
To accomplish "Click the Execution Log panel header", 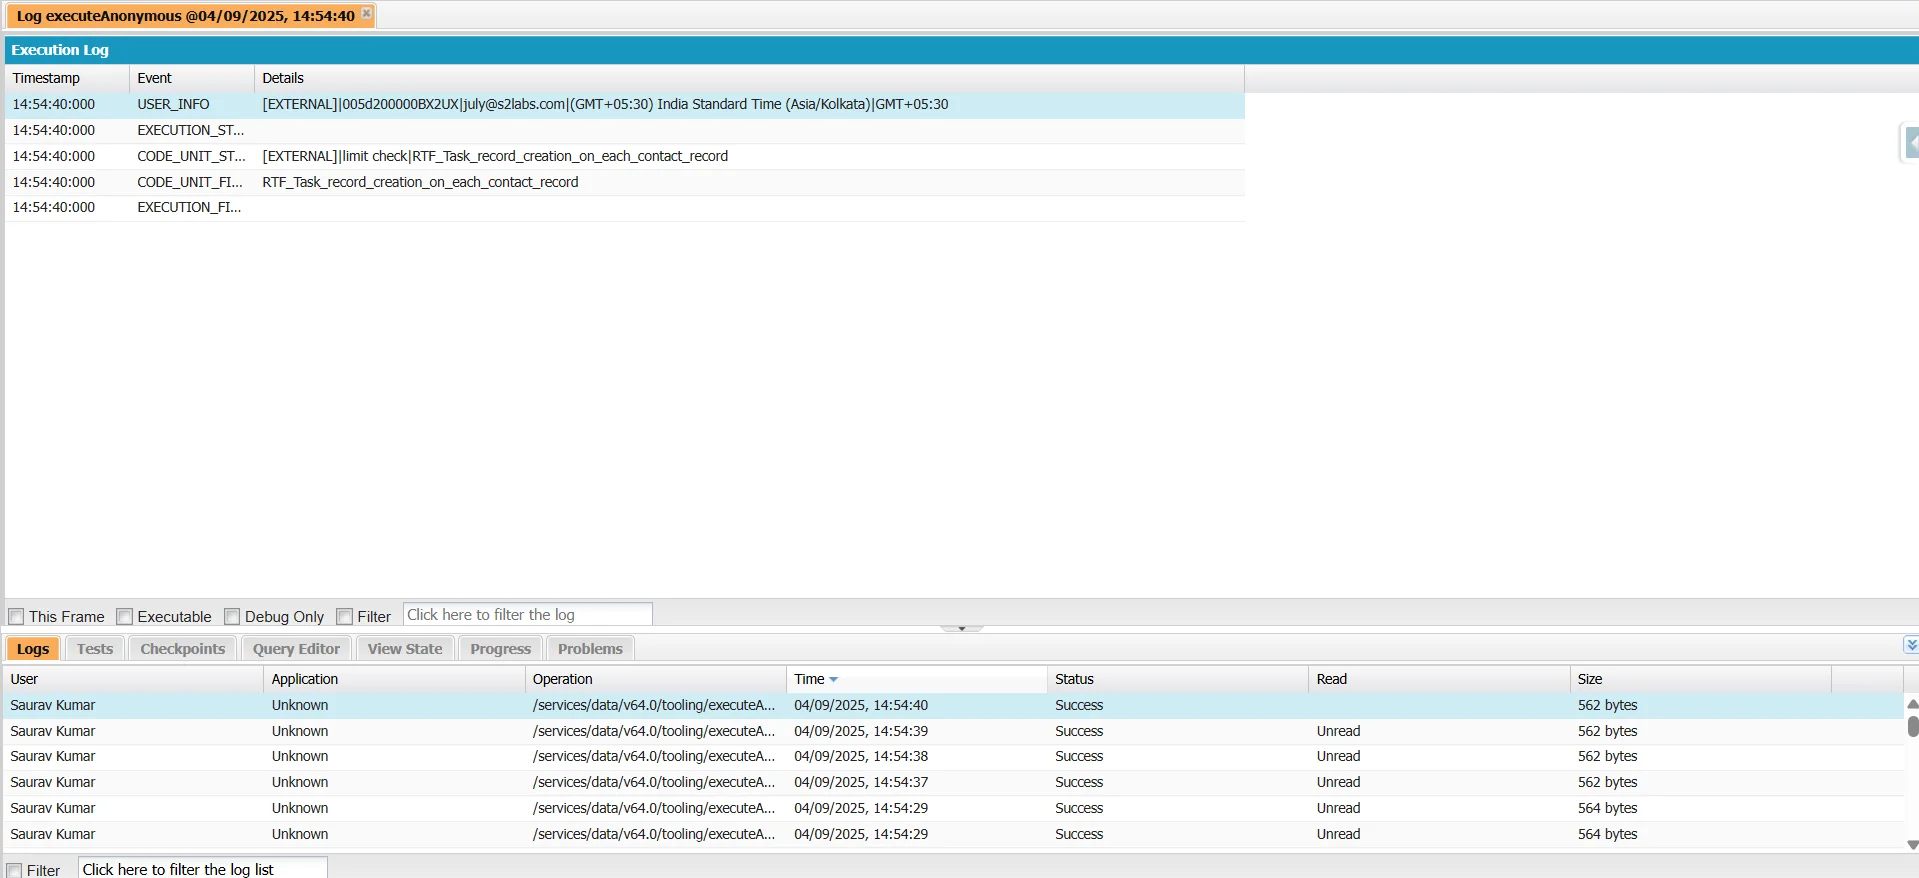I will 961,50.
